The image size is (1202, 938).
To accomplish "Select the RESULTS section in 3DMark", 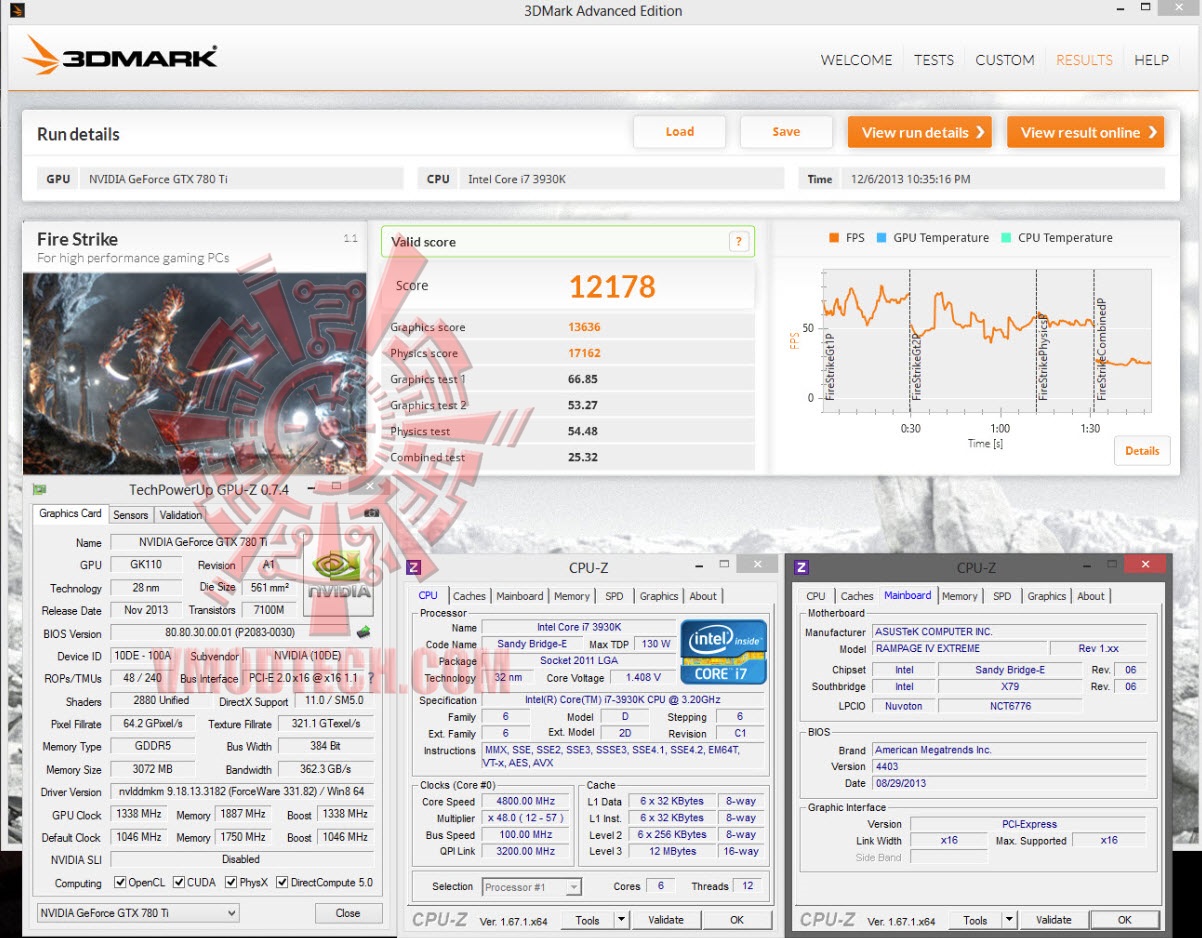I will (x=1084, y=60).
